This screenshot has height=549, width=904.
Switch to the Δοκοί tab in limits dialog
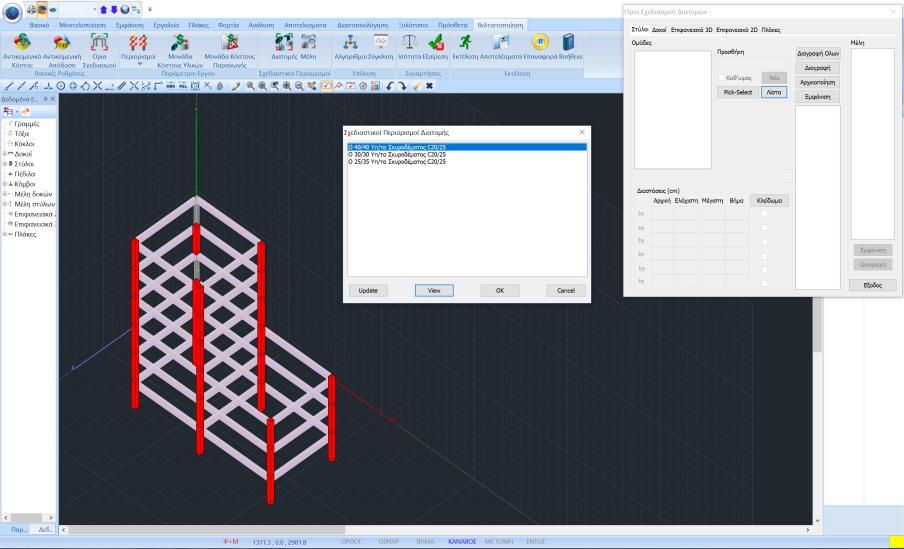click(x=659, y=29)
